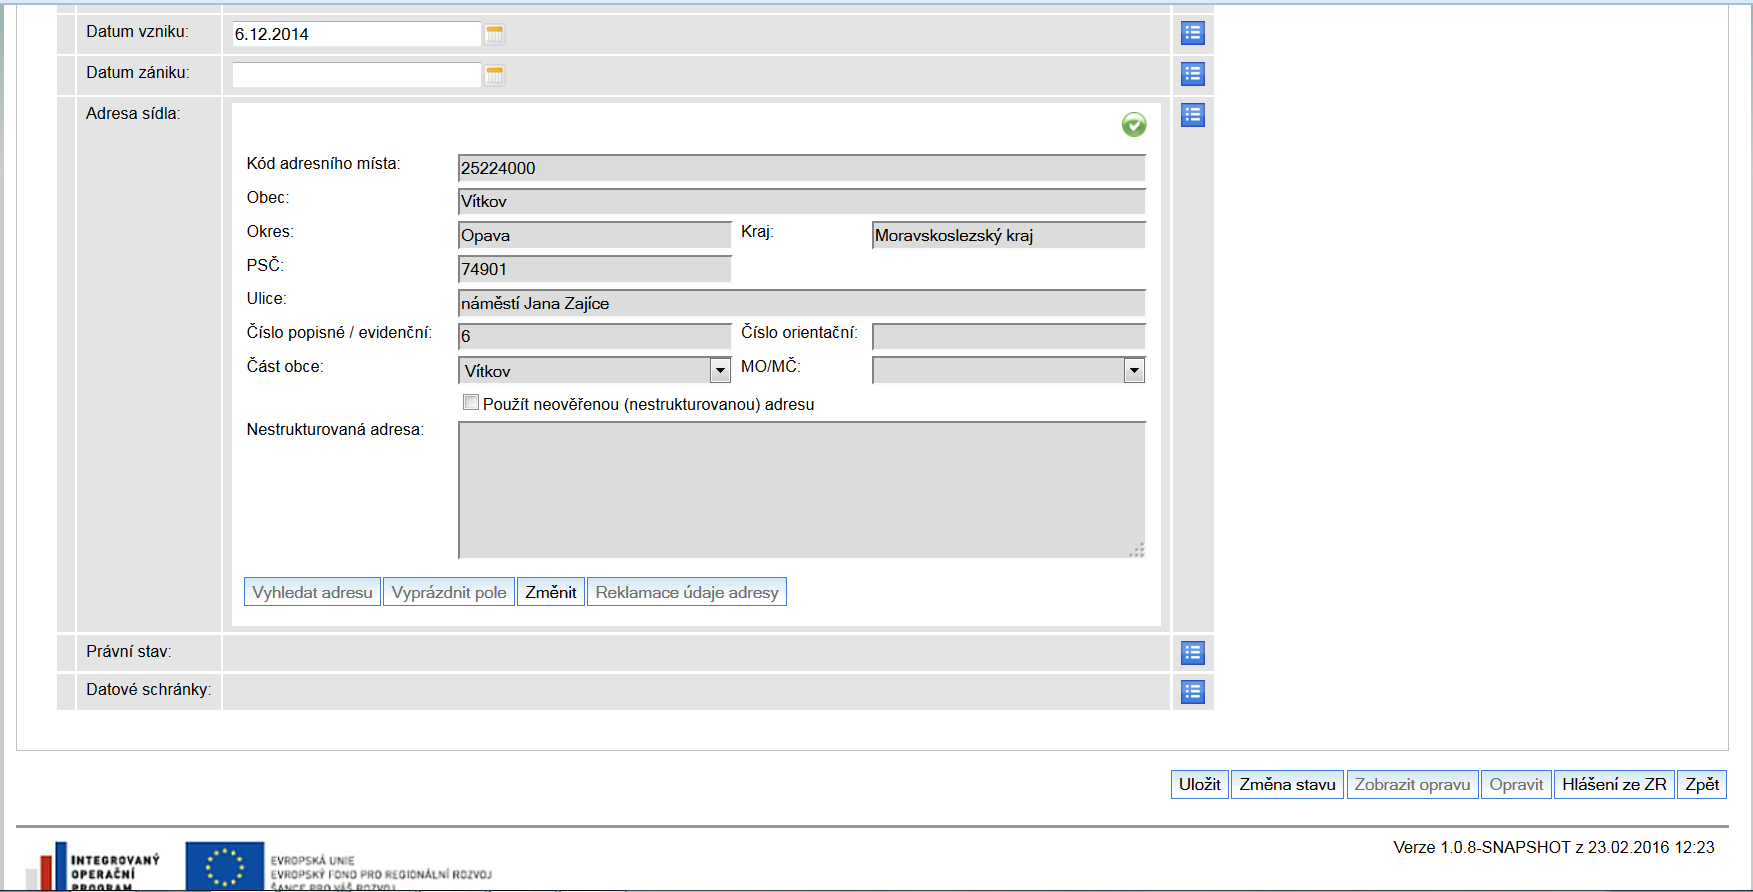
Task: Click the Kód adresního místa label
Action: click(323, 164)
